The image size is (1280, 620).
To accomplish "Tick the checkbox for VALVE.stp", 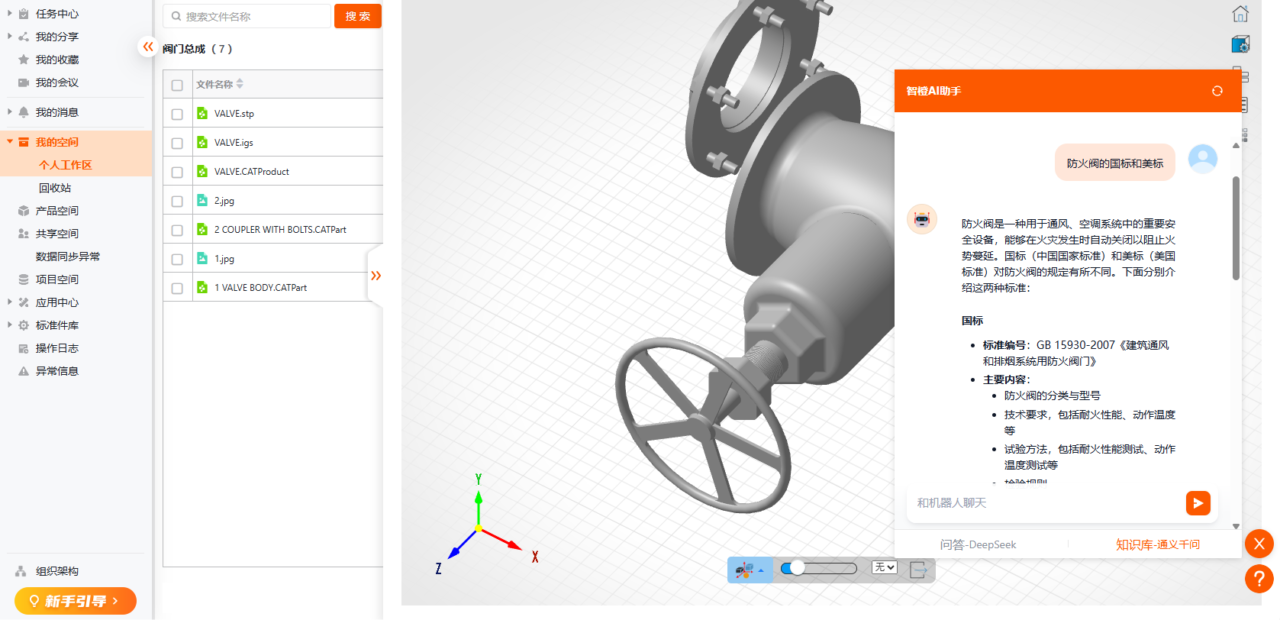I will (177, 114).
